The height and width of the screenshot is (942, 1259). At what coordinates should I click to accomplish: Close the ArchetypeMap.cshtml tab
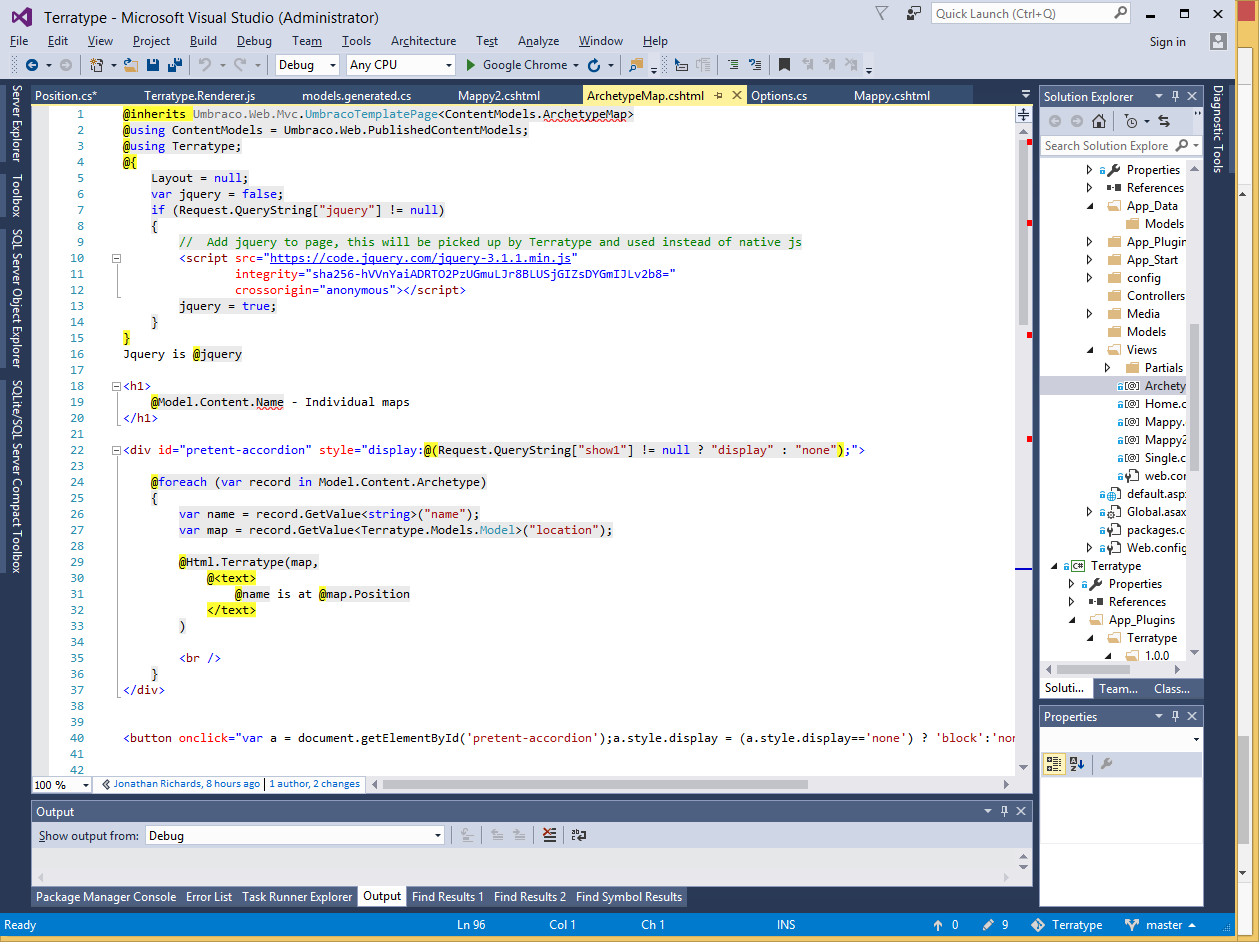click(738, 96)
